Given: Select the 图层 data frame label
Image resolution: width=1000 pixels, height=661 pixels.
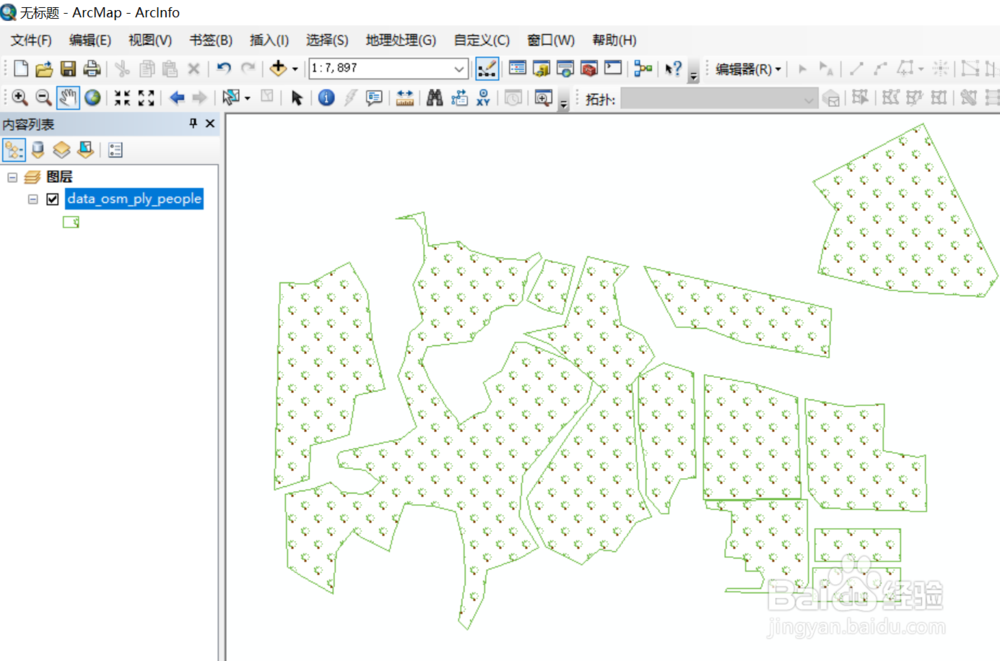Looking at the screenshot, I should 59,177.
